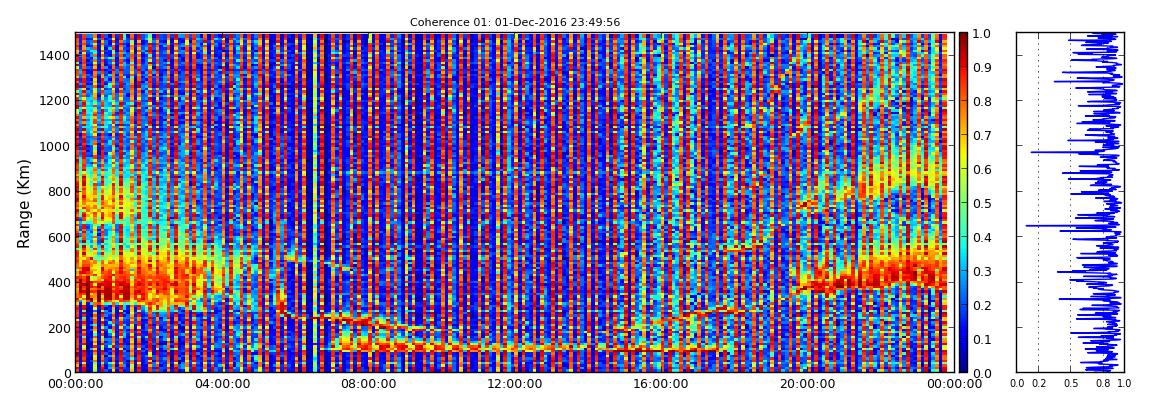Viewport: 1150px width, 407px height.
Task: Click the colorbar 0.7 tick label
Action: [981, 136]
